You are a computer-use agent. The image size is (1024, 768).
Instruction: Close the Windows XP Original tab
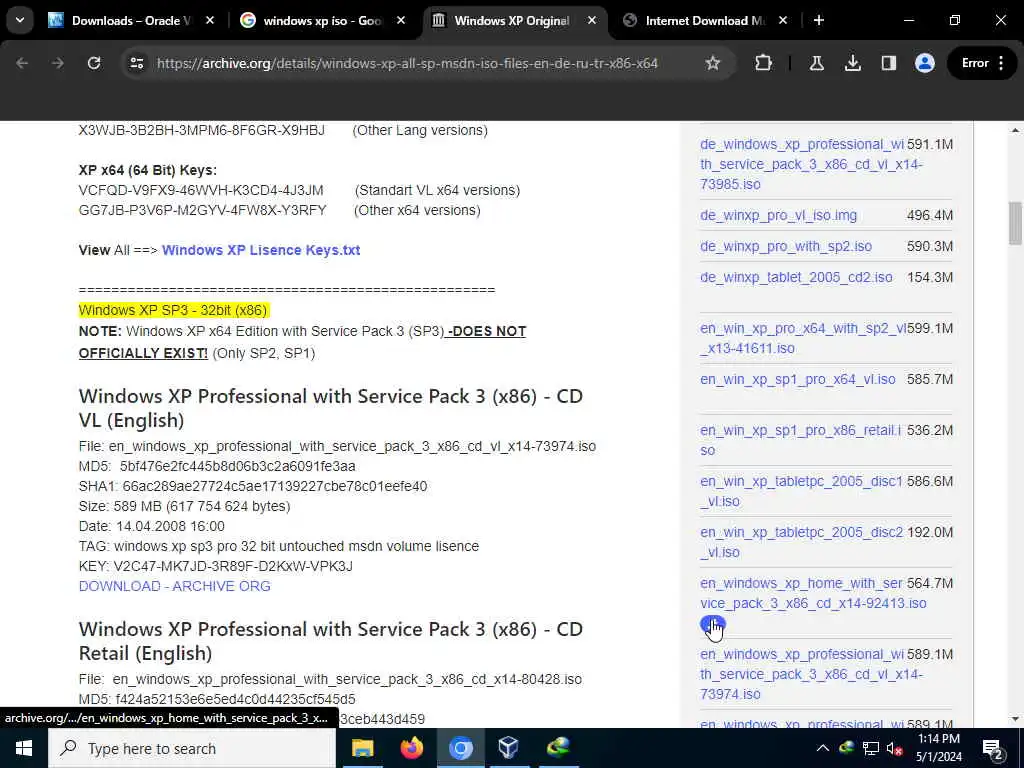[x=592, y=21]
